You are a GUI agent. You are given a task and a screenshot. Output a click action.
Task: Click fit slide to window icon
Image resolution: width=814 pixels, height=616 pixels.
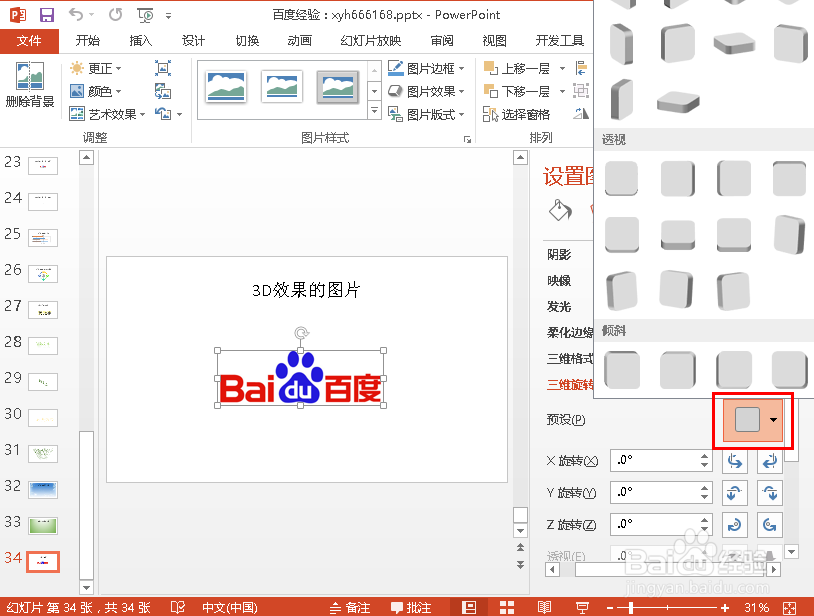pyautogui.click(x=789, y=608)
